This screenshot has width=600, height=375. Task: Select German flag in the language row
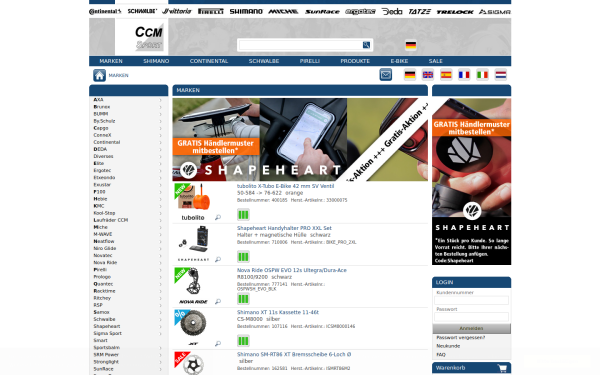(410, 75)
